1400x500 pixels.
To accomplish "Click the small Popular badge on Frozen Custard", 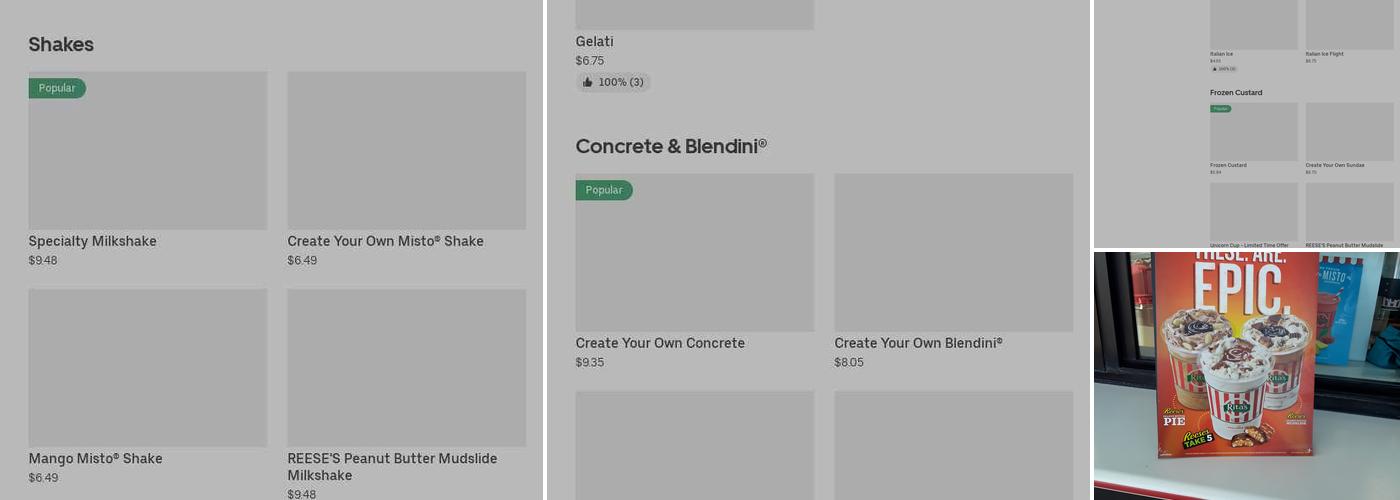I will pyautogui.click(x=1220, y=108).
